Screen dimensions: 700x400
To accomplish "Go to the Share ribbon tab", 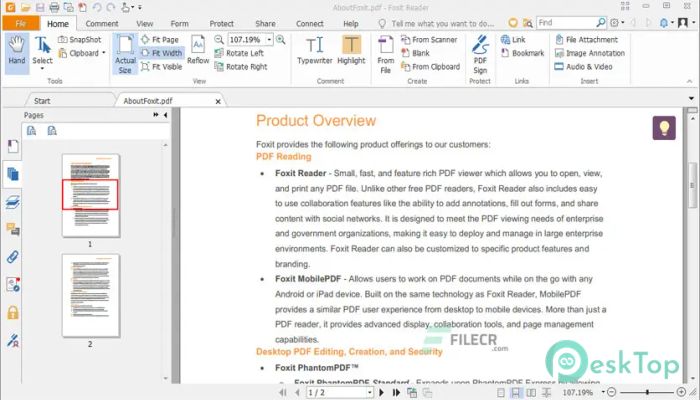I will pyautogui.click(x=265, y=24).
